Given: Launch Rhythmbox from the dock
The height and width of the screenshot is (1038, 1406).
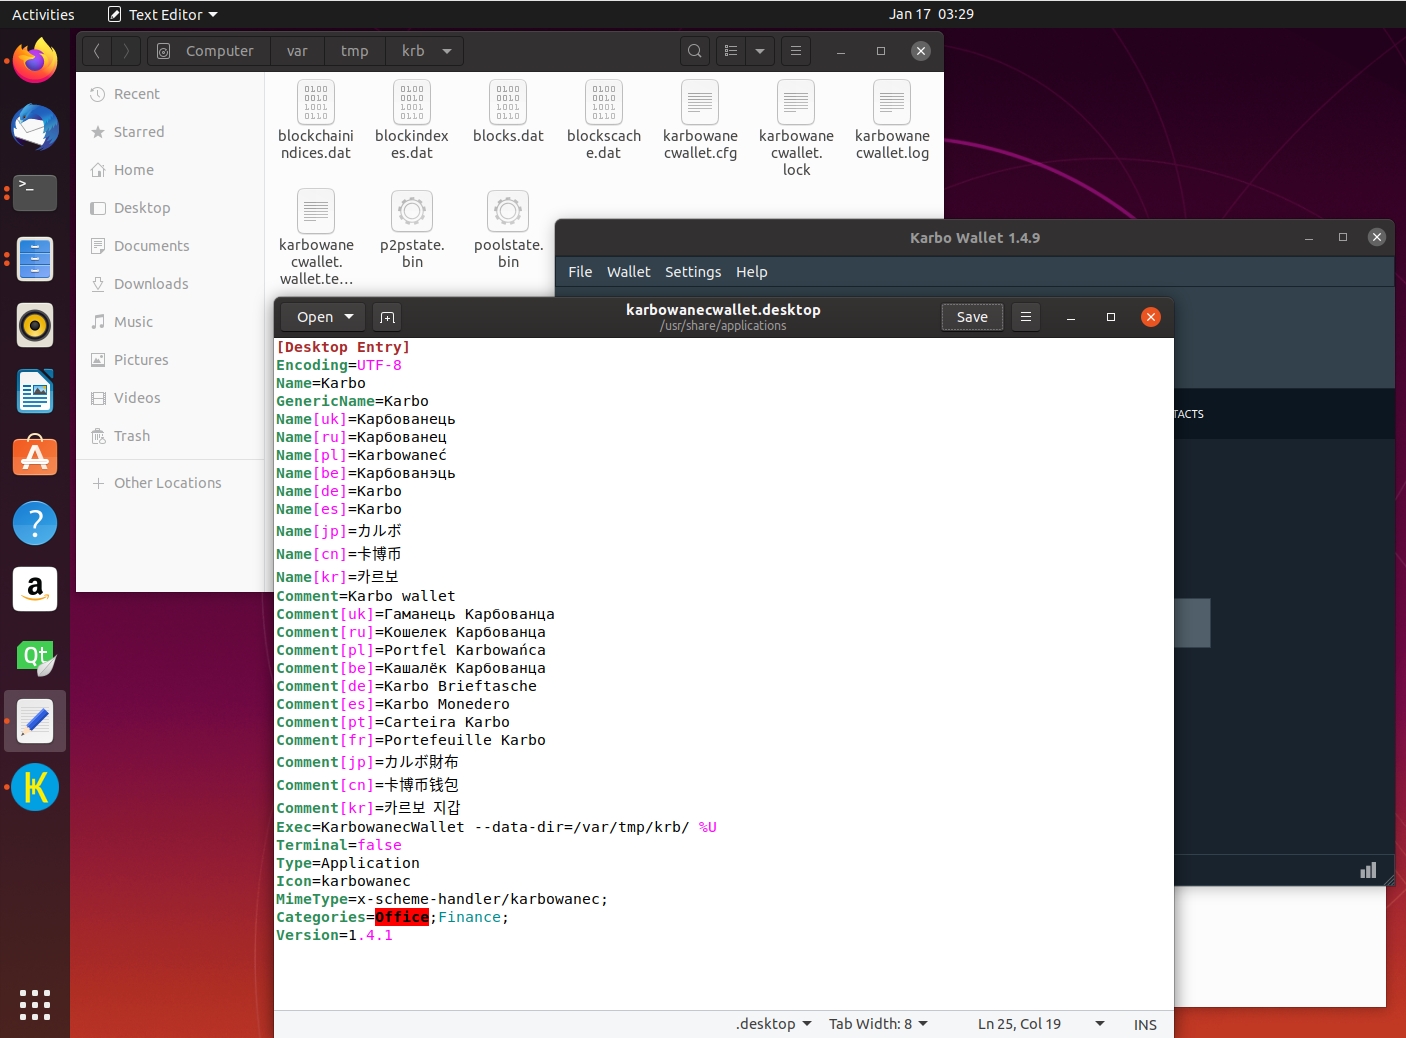Looking at the screenshot, I should coord(35,325).
